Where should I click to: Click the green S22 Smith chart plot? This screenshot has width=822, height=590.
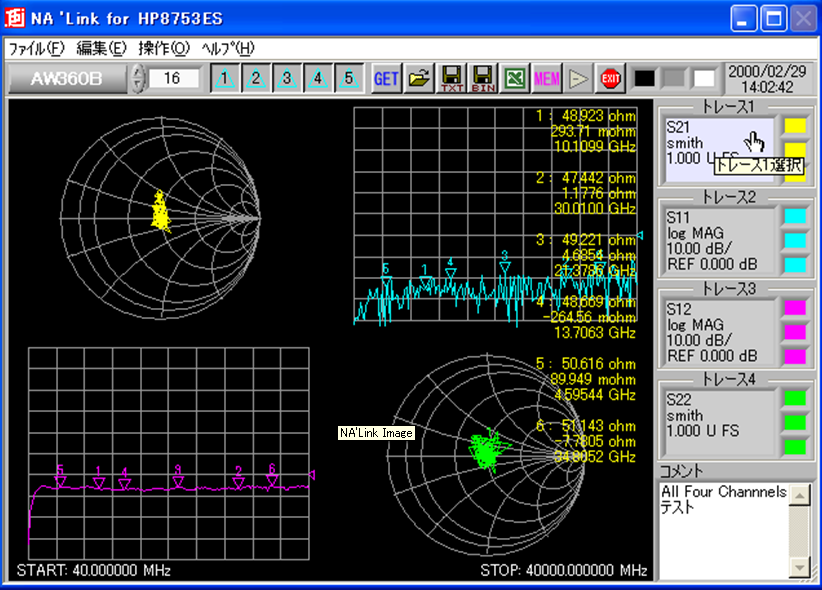point(487,456)
